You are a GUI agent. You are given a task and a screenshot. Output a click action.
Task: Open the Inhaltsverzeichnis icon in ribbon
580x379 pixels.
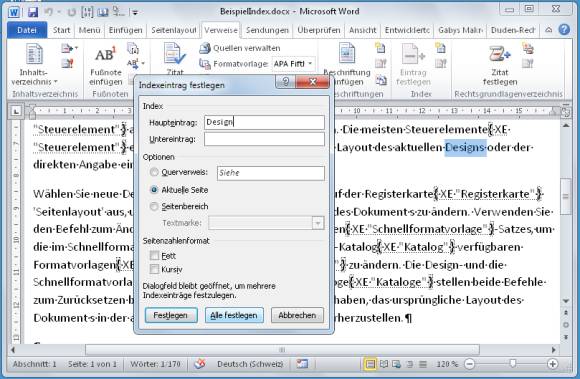(34, 55)
